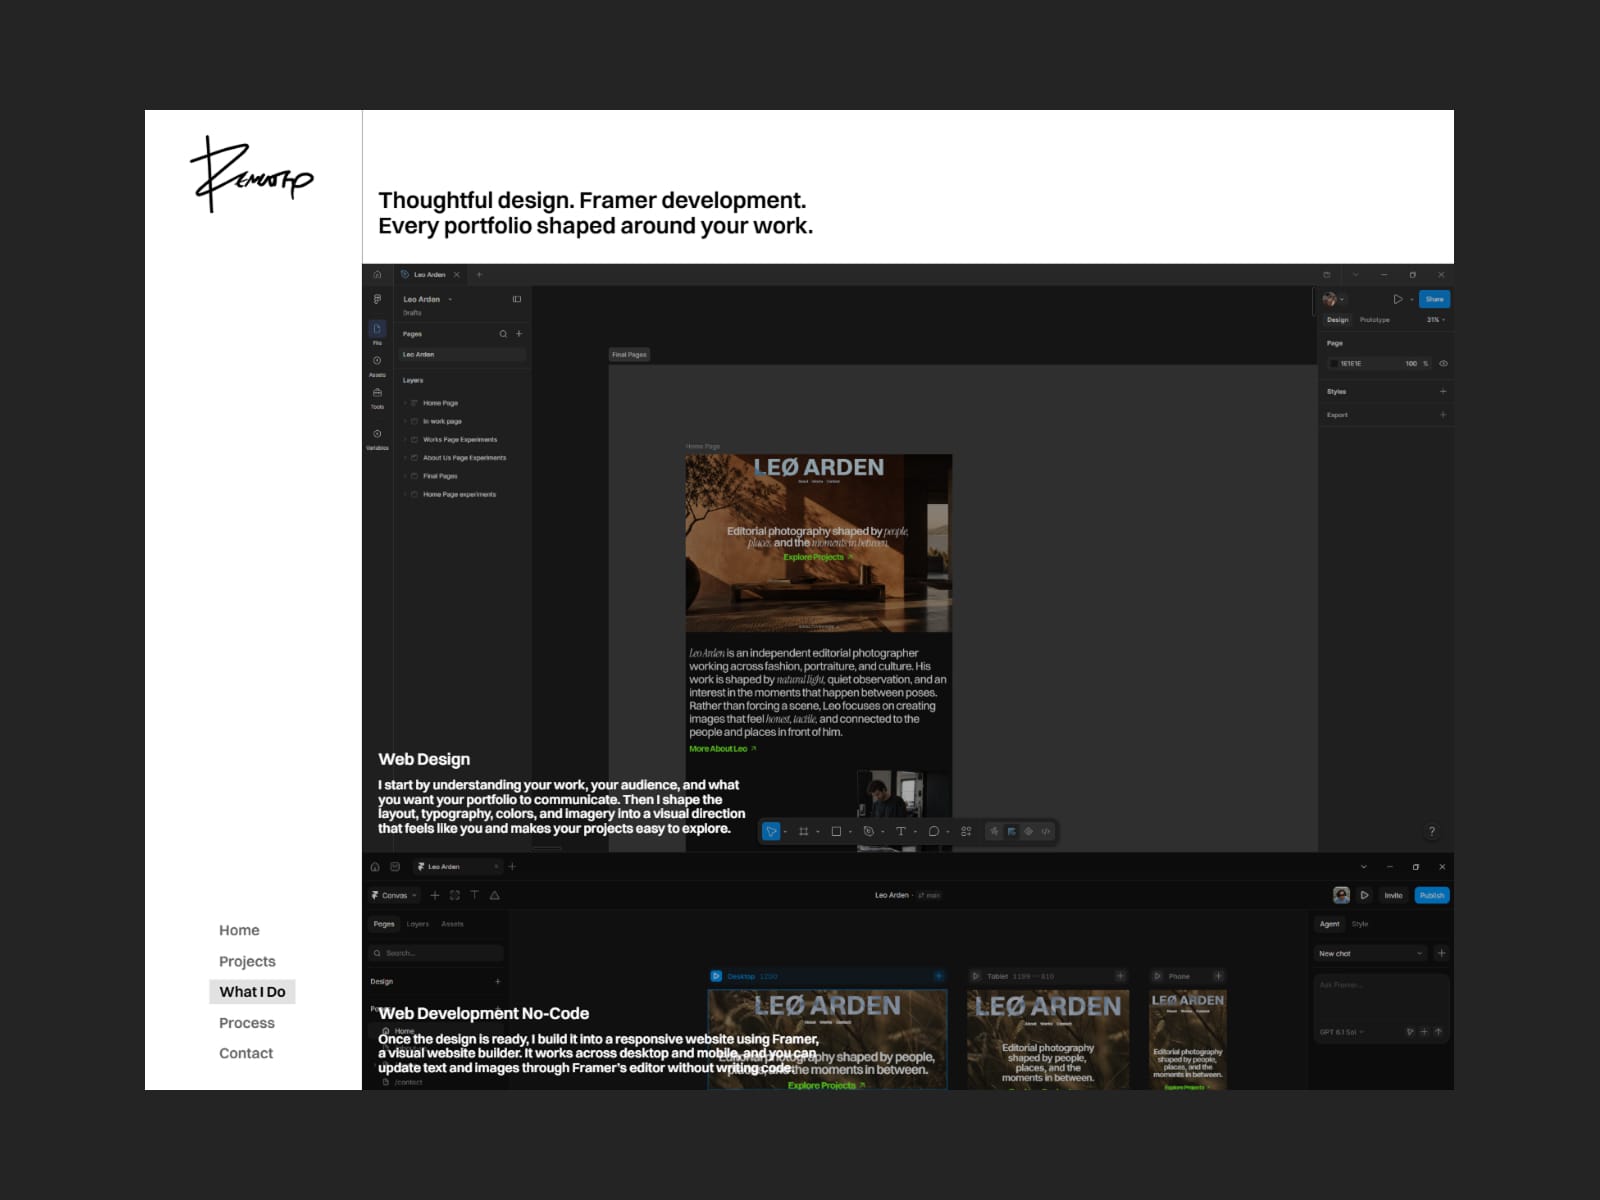Select the Works Page Experiments layer
This screenshot has height=1200, width=1600.
tap(460, 439)
